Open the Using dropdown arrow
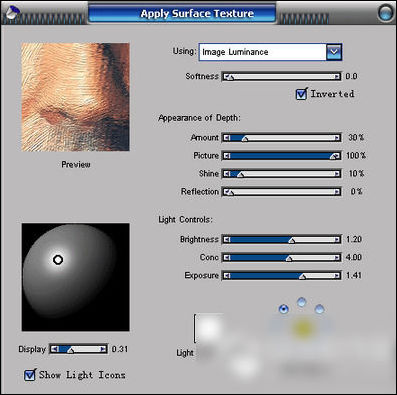397x395 pixels. pos(334,52)
